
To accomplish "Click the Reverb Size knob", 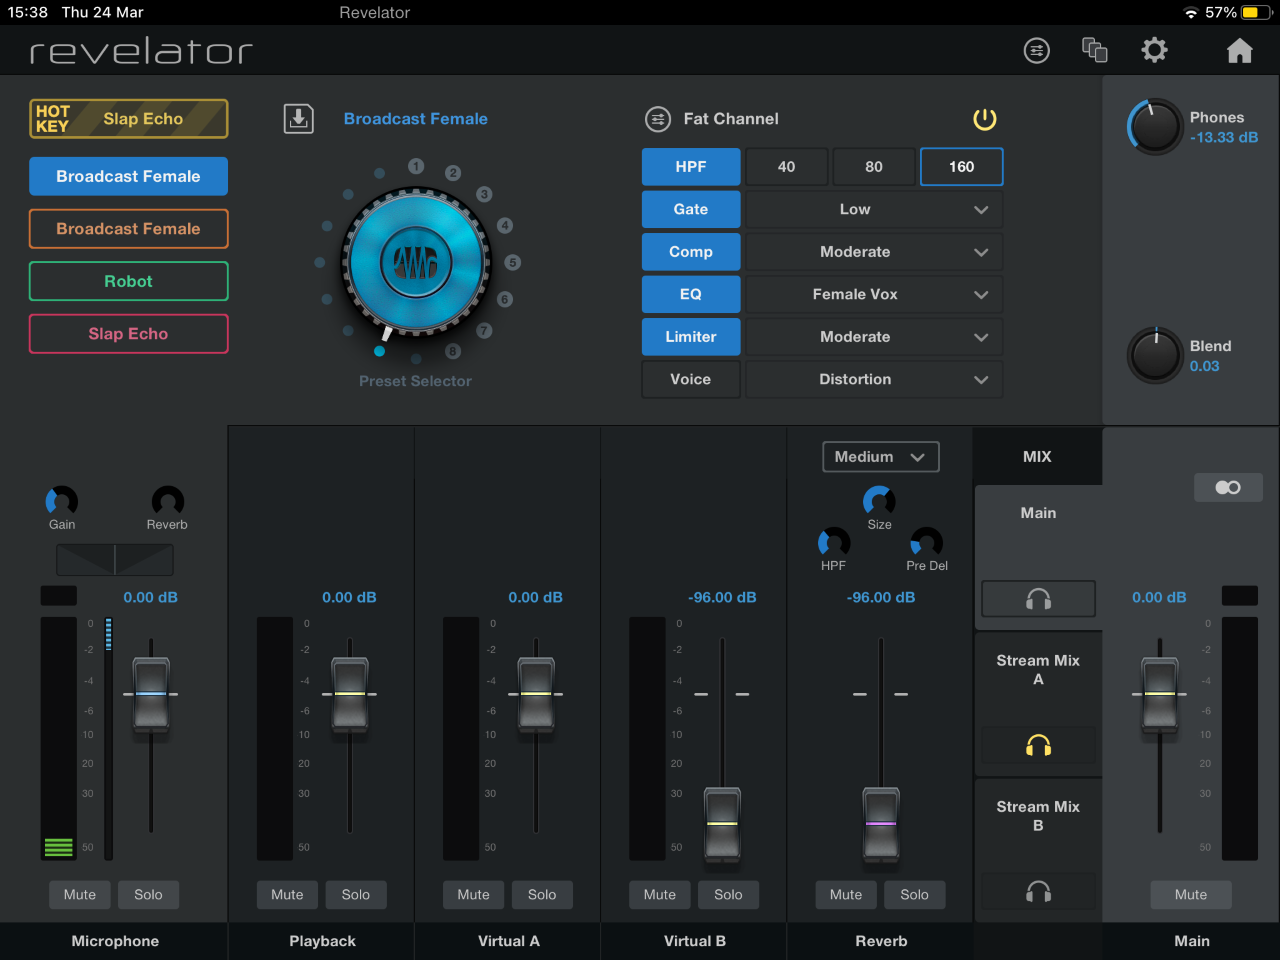I will (879, 500).
